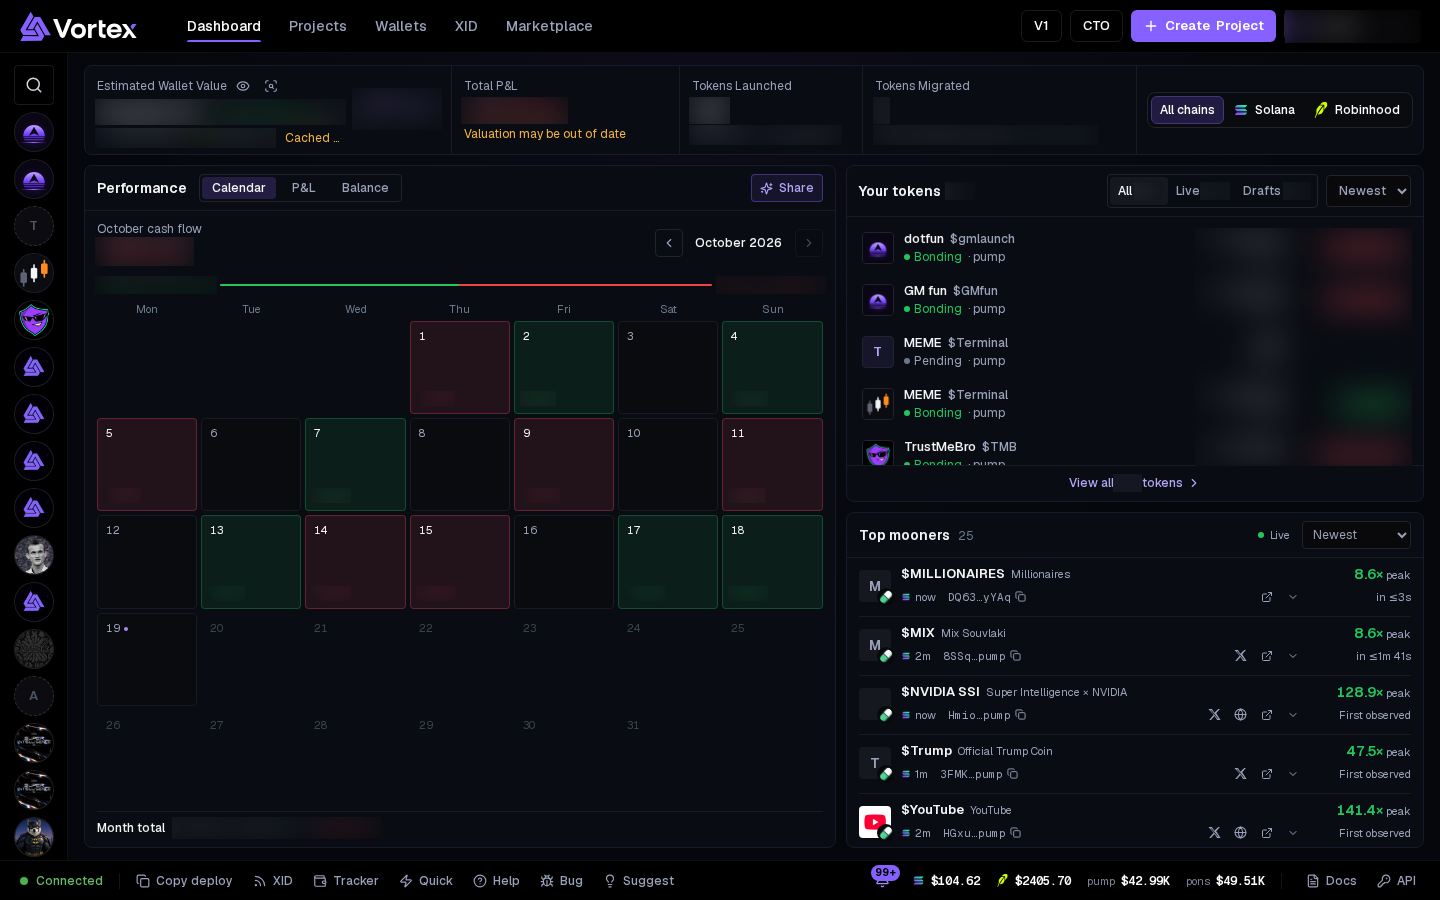Open notifications with the 99+ badge
Viewport: 1440px width, 900px height.
(883, 879)
